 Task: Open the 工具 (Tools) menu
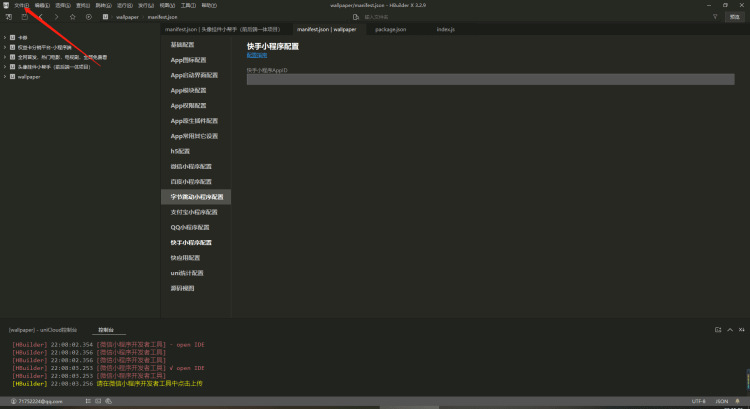188,5
